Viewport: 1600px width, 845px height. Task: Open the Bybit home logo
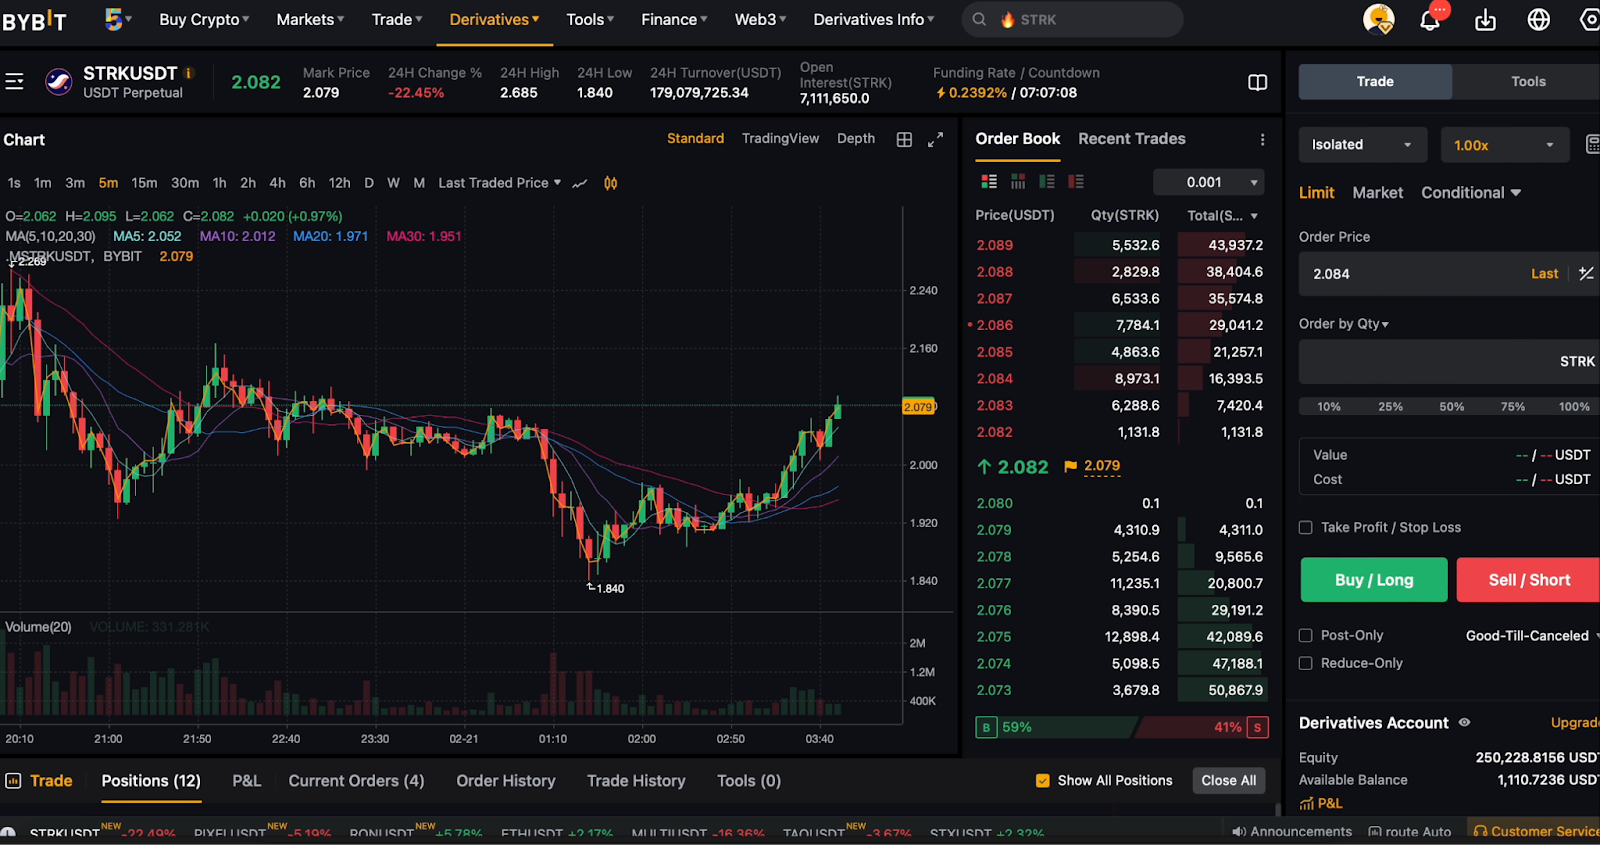34,20
